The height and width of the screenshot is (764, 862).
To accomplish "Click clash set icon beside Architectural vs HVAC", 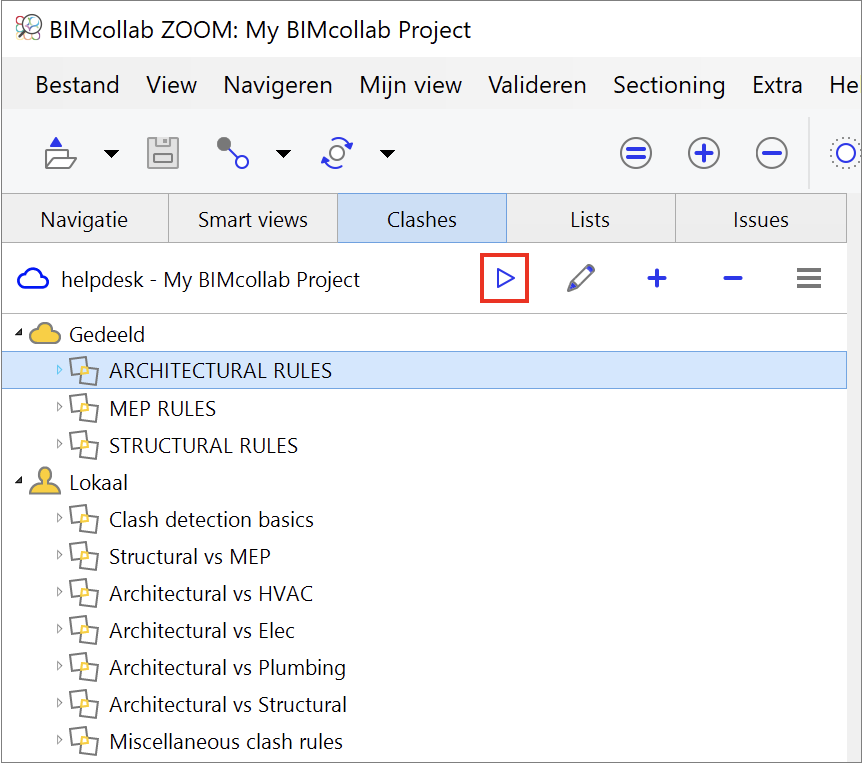I will (84, 593).
